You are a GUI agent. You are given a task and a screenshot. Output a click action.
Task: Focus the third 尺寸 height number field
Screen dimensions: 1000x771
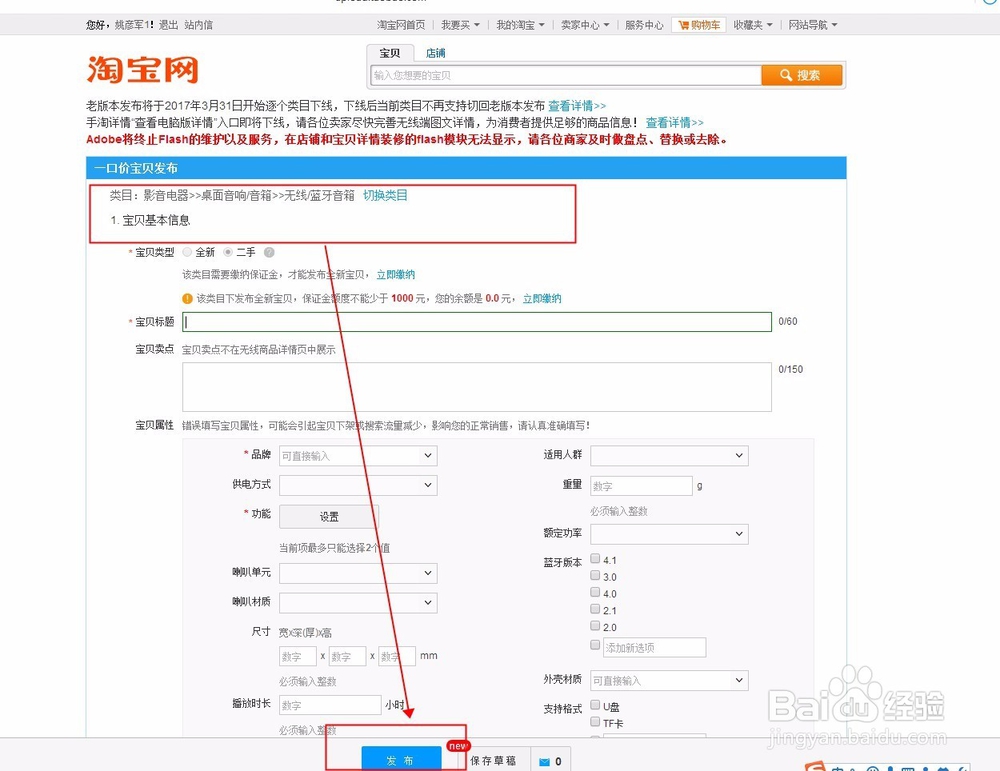tap(397, 656)
